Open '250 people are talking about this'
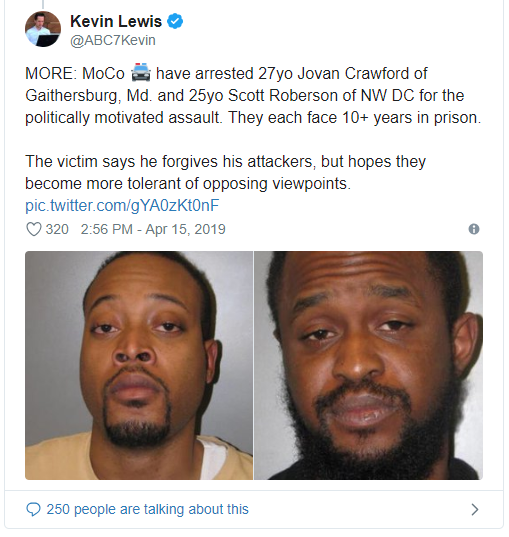The height and width of the screenshot is (537, 509). (x=147, y=509)
